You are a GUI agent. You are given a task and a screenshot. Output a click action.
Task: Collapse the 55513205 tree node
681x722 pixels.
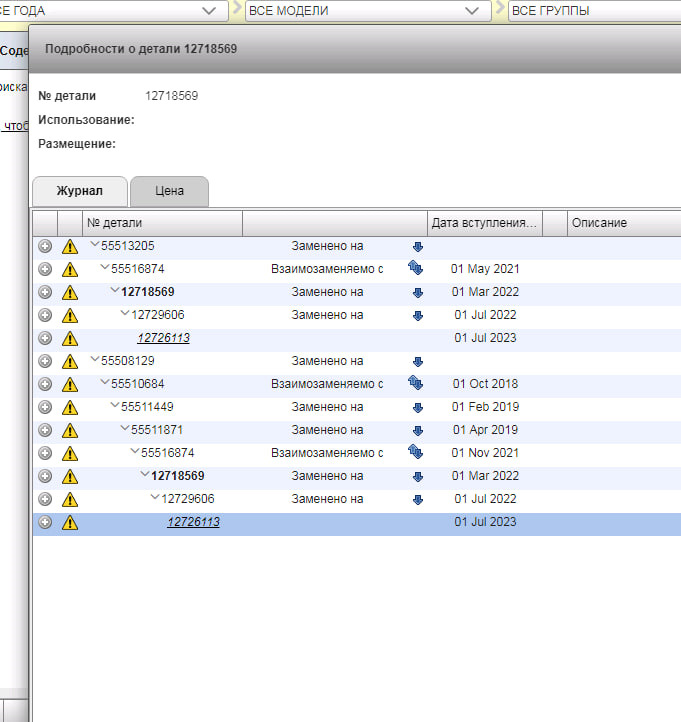pyautogui.click(x=95, y=246)
